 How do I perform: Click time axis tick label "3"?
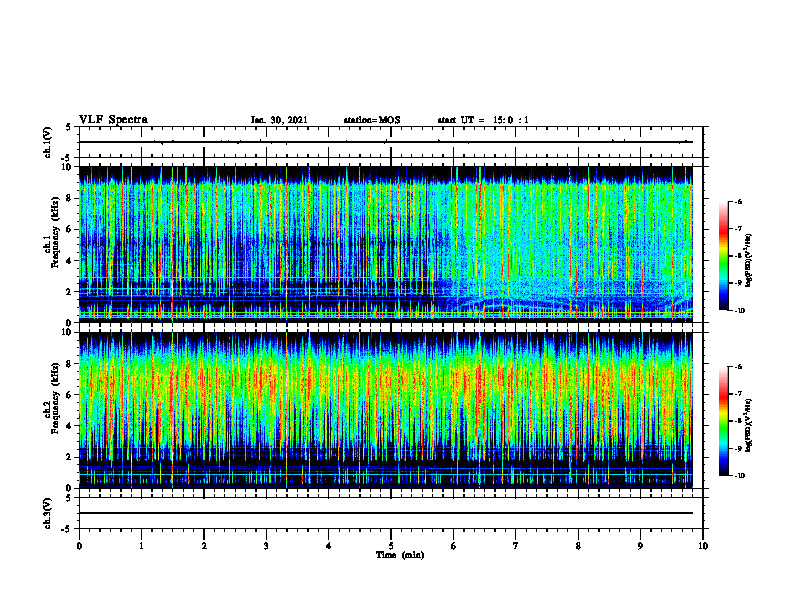[266, 546]
